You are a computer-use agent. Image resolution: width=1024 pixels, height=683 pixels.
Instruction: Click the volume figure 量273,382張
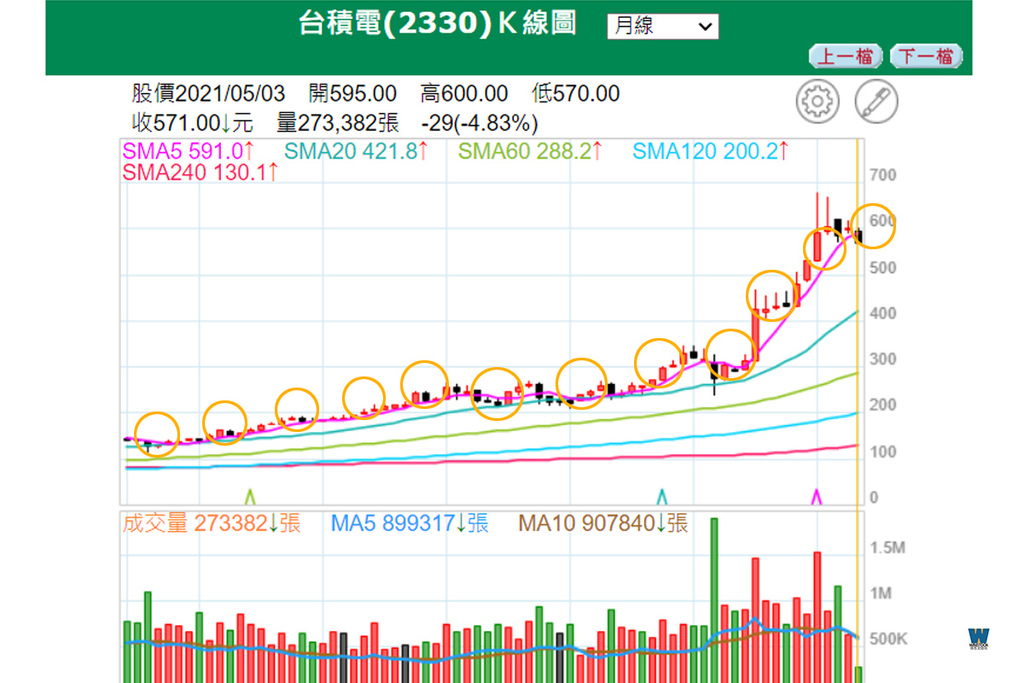click(338, 123)
